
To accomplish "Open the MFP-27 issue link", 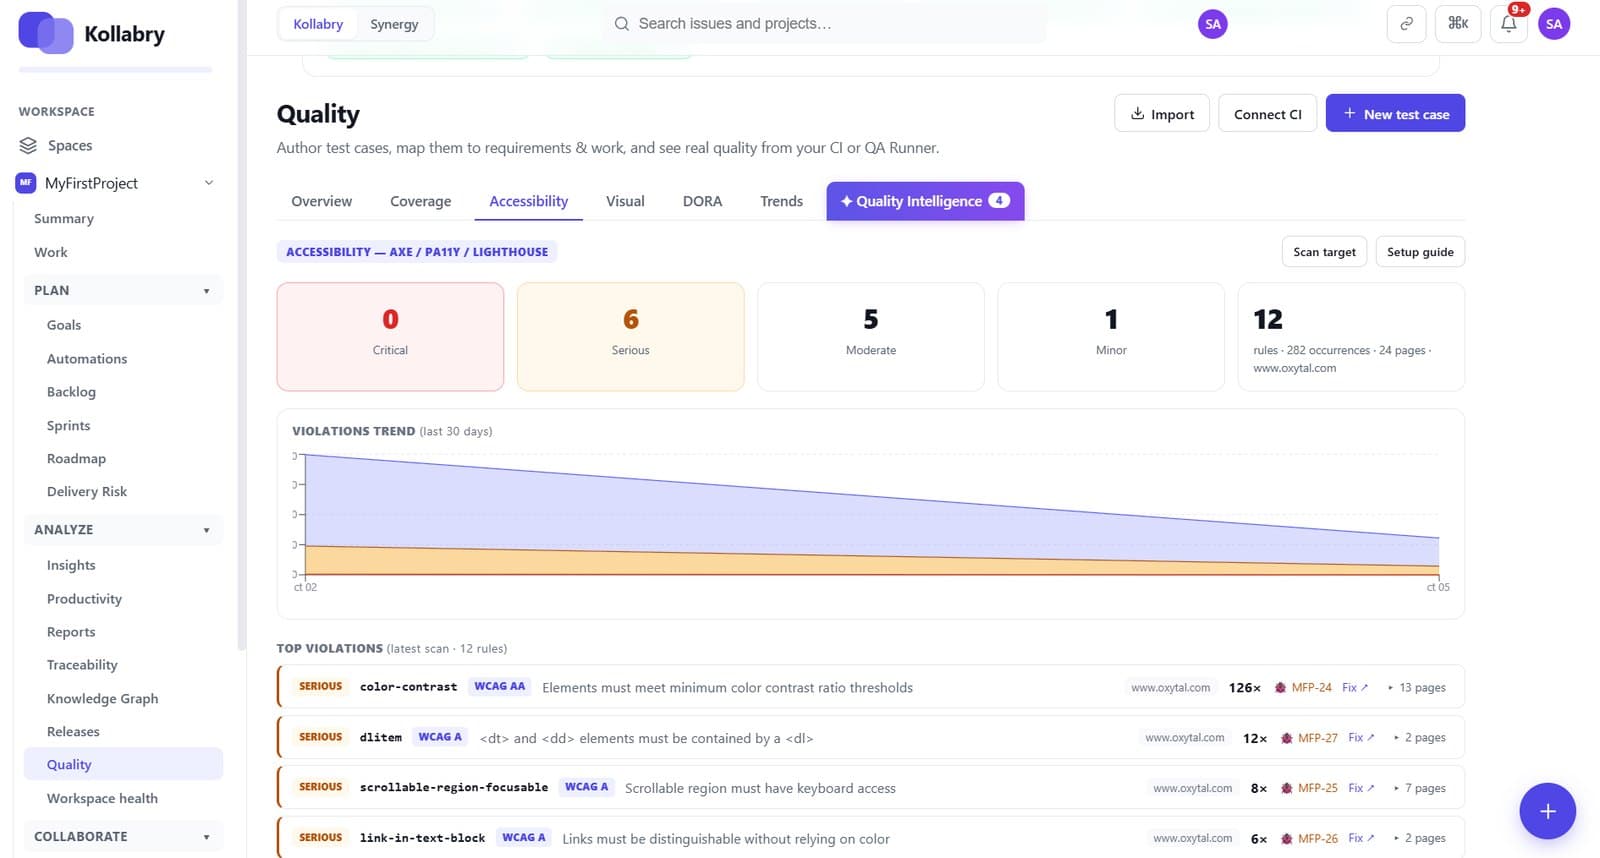I will point(1317,738).
